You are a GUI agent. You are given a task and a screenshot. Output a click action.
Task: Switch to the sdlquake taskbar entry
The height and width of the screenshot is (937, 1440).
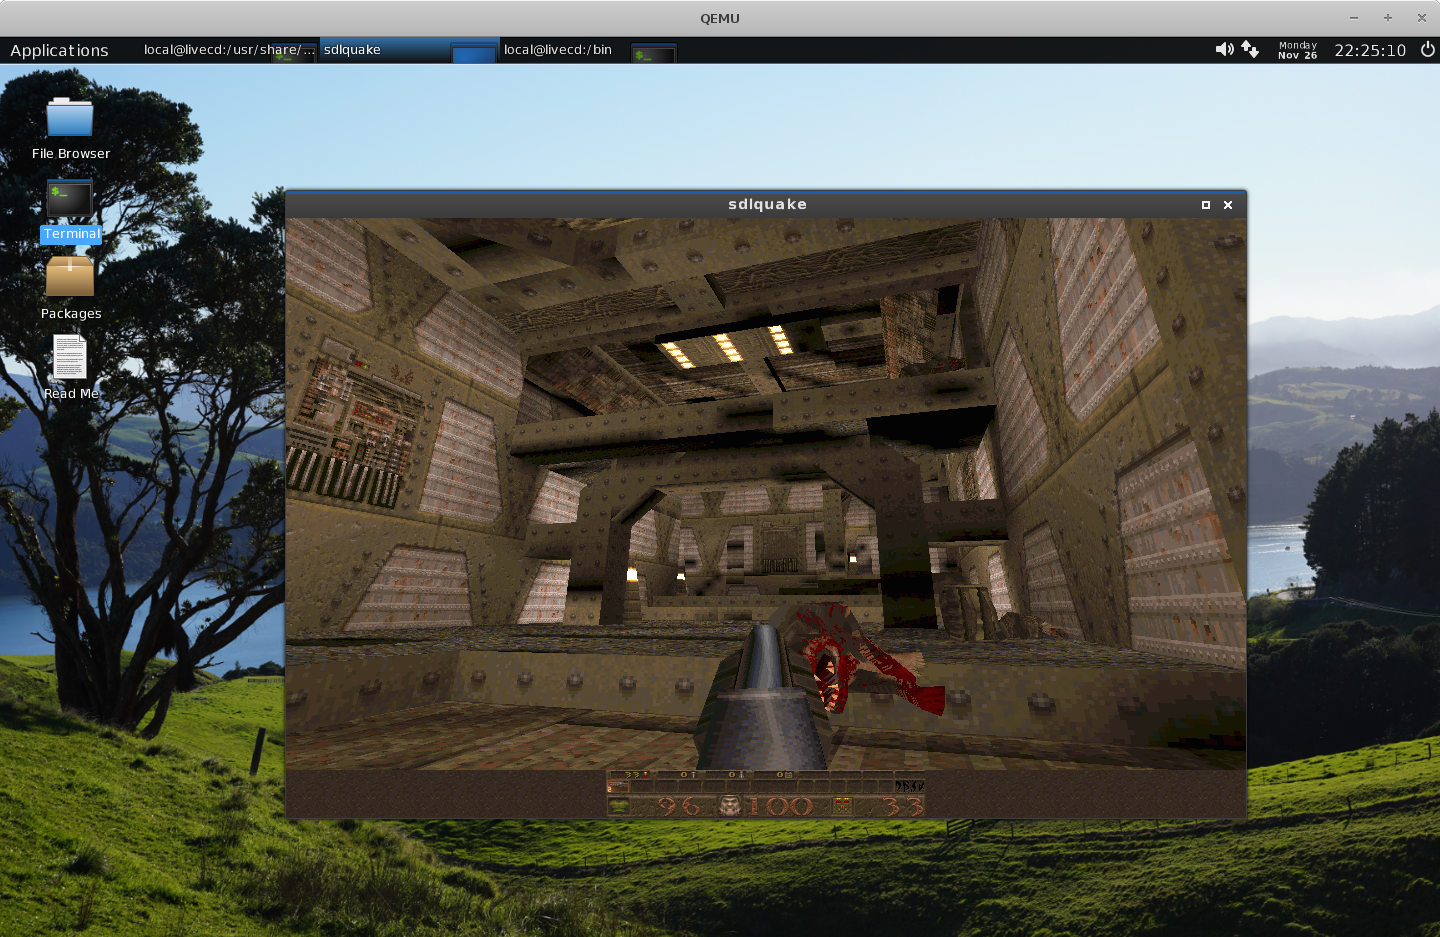(410, 50)
